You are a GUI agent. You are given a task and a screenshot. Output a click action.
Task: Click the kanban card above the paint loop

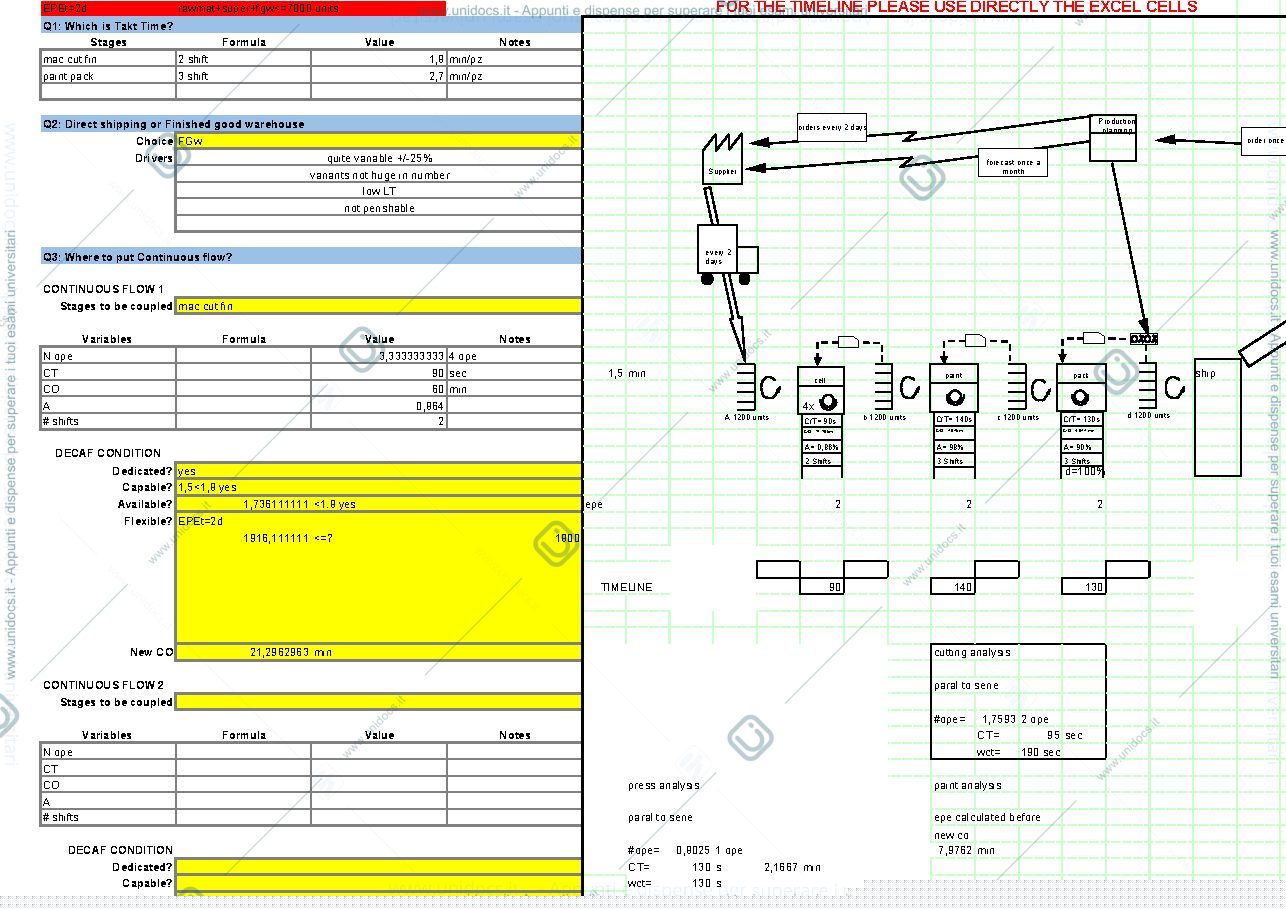976,341
